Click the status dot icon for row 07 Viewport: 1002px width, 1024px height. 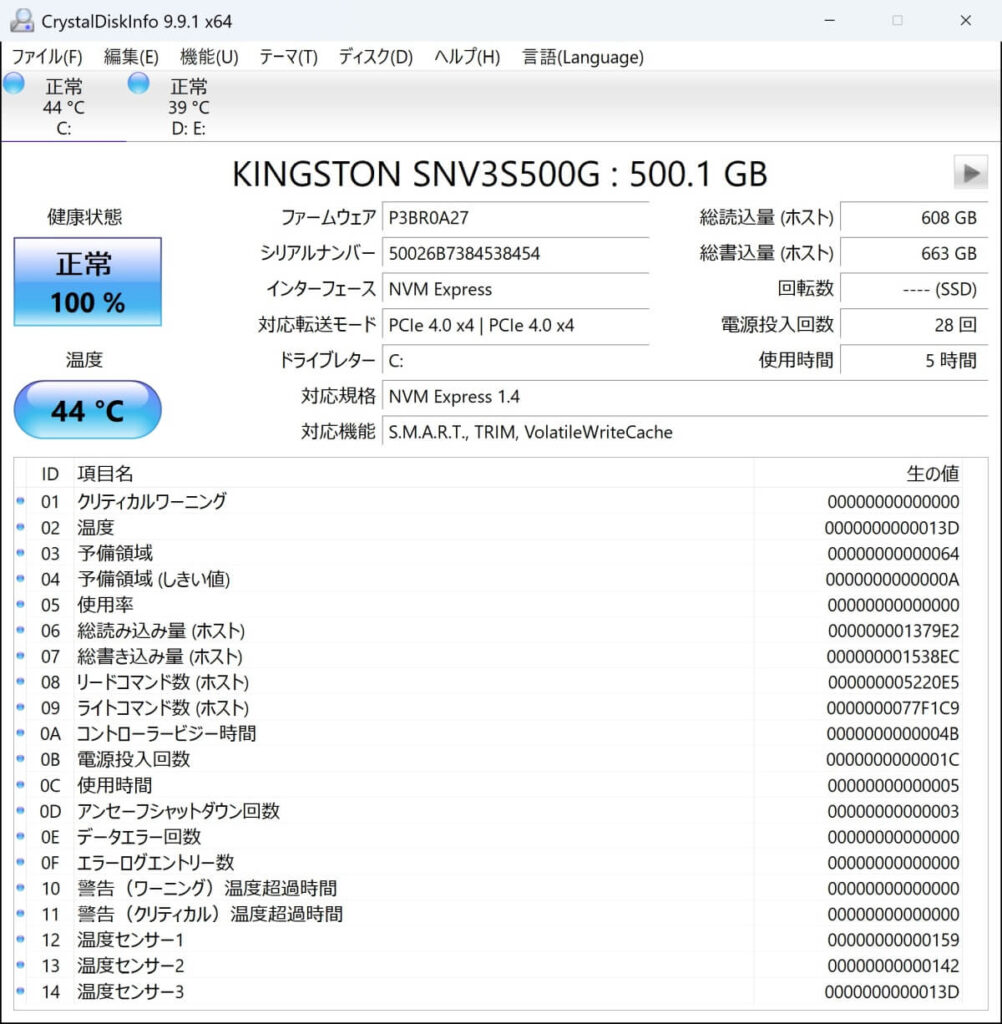coord(20,656)
